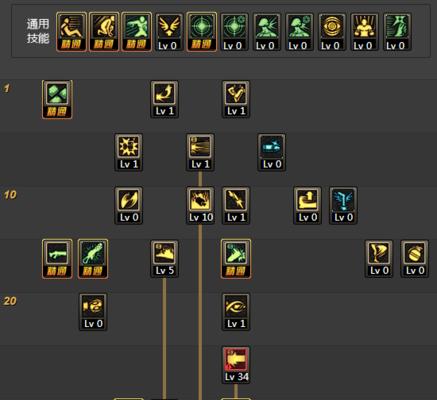Click the explosion burst skill at Lv 1
This screenshot has height=400, width=437.
pos(129,152)
